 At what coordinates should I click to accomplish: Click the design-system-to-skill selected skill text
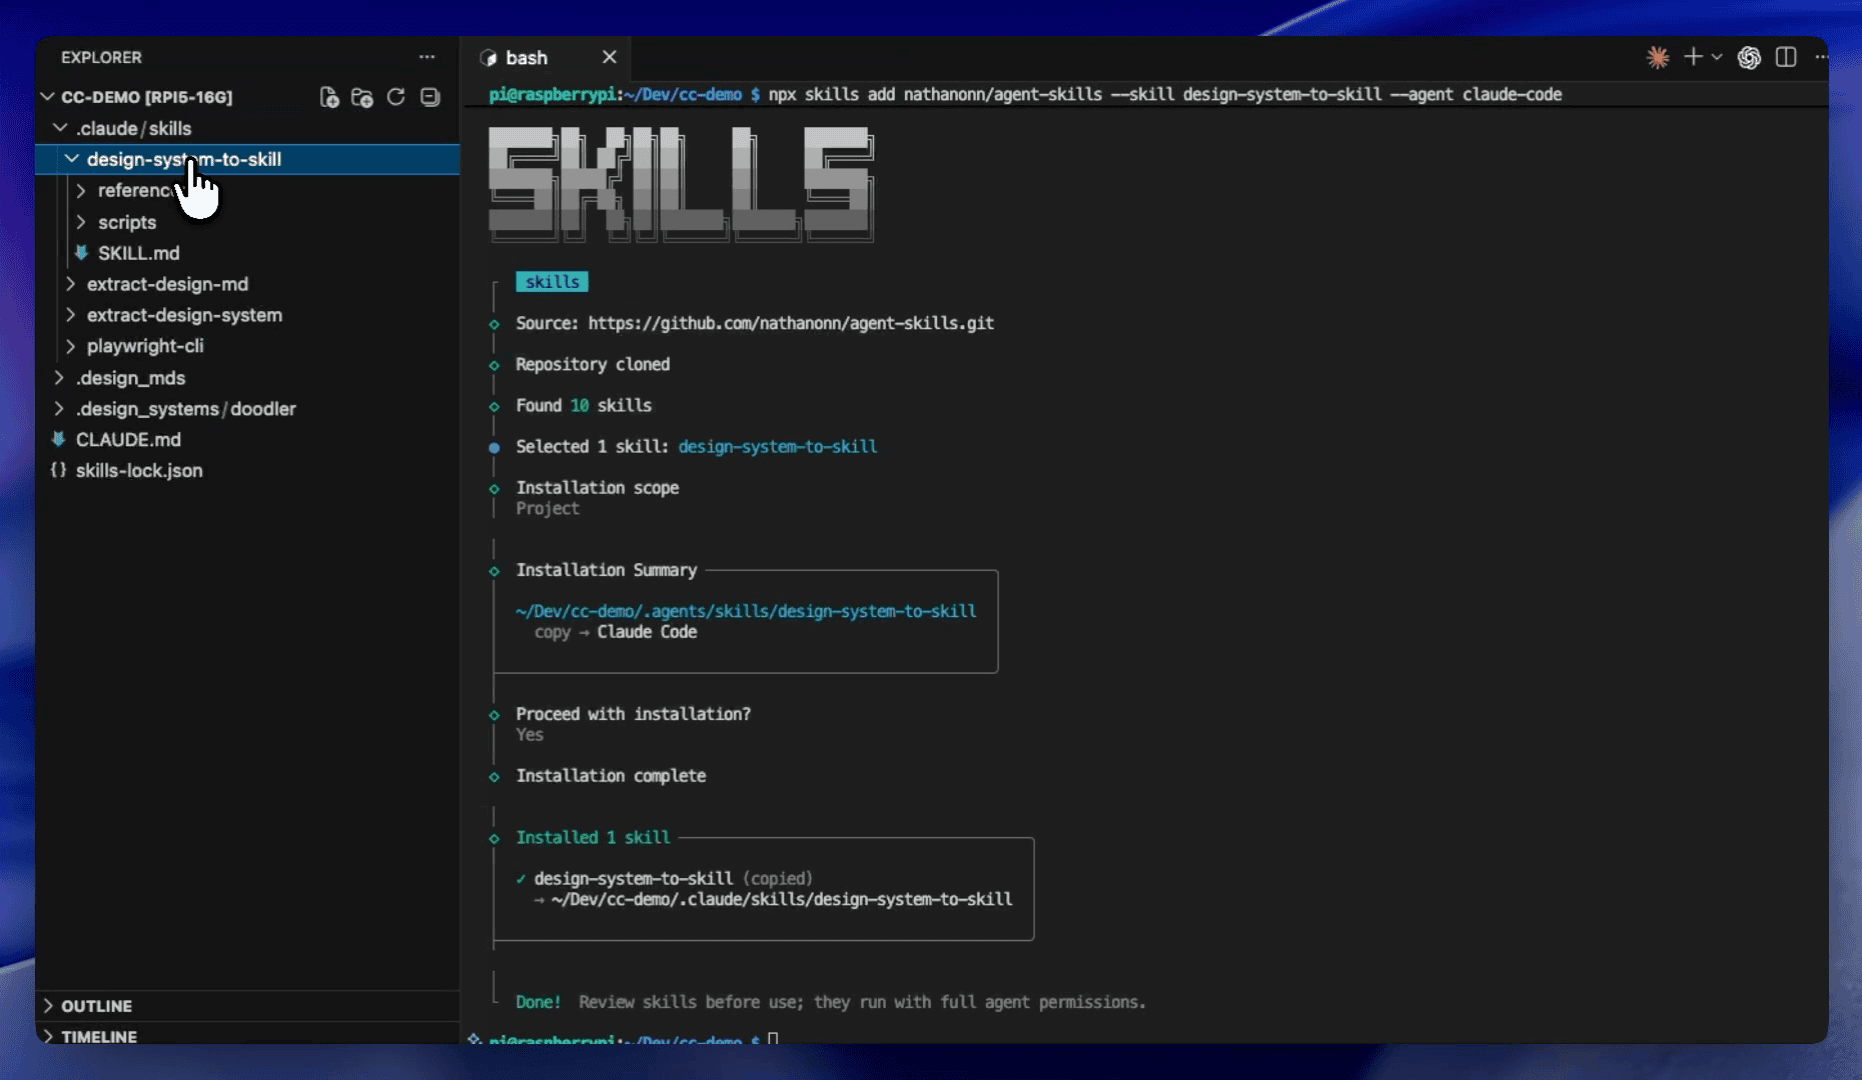777,446
